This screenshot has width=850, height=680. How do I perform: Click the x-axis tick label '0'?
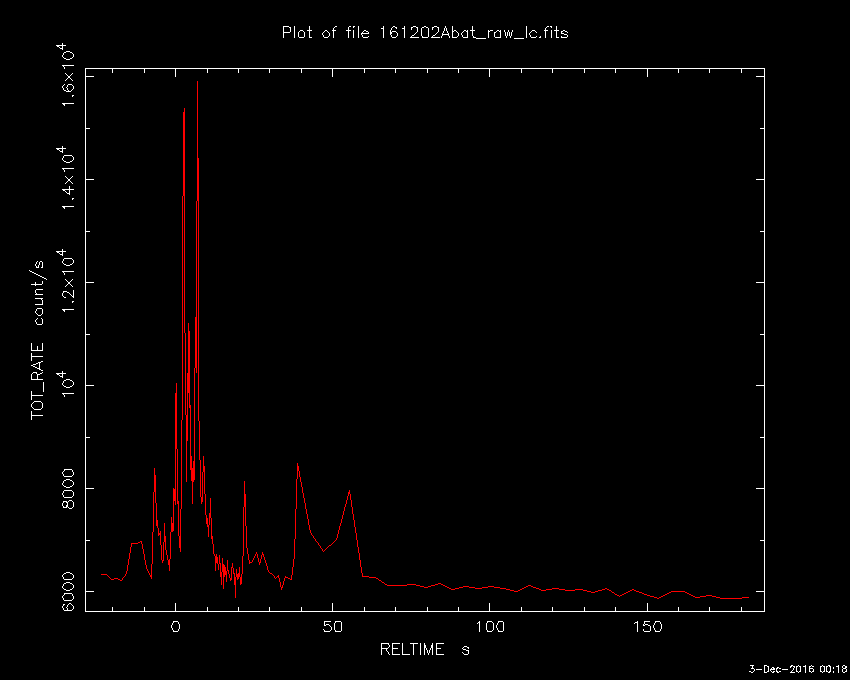[176, 627]
